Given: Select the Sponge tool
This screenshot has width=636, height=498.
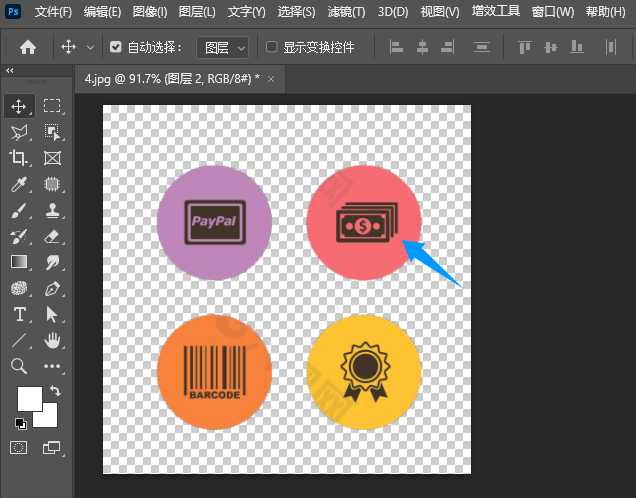Looking at the screenshot, I should click(19, 288).
